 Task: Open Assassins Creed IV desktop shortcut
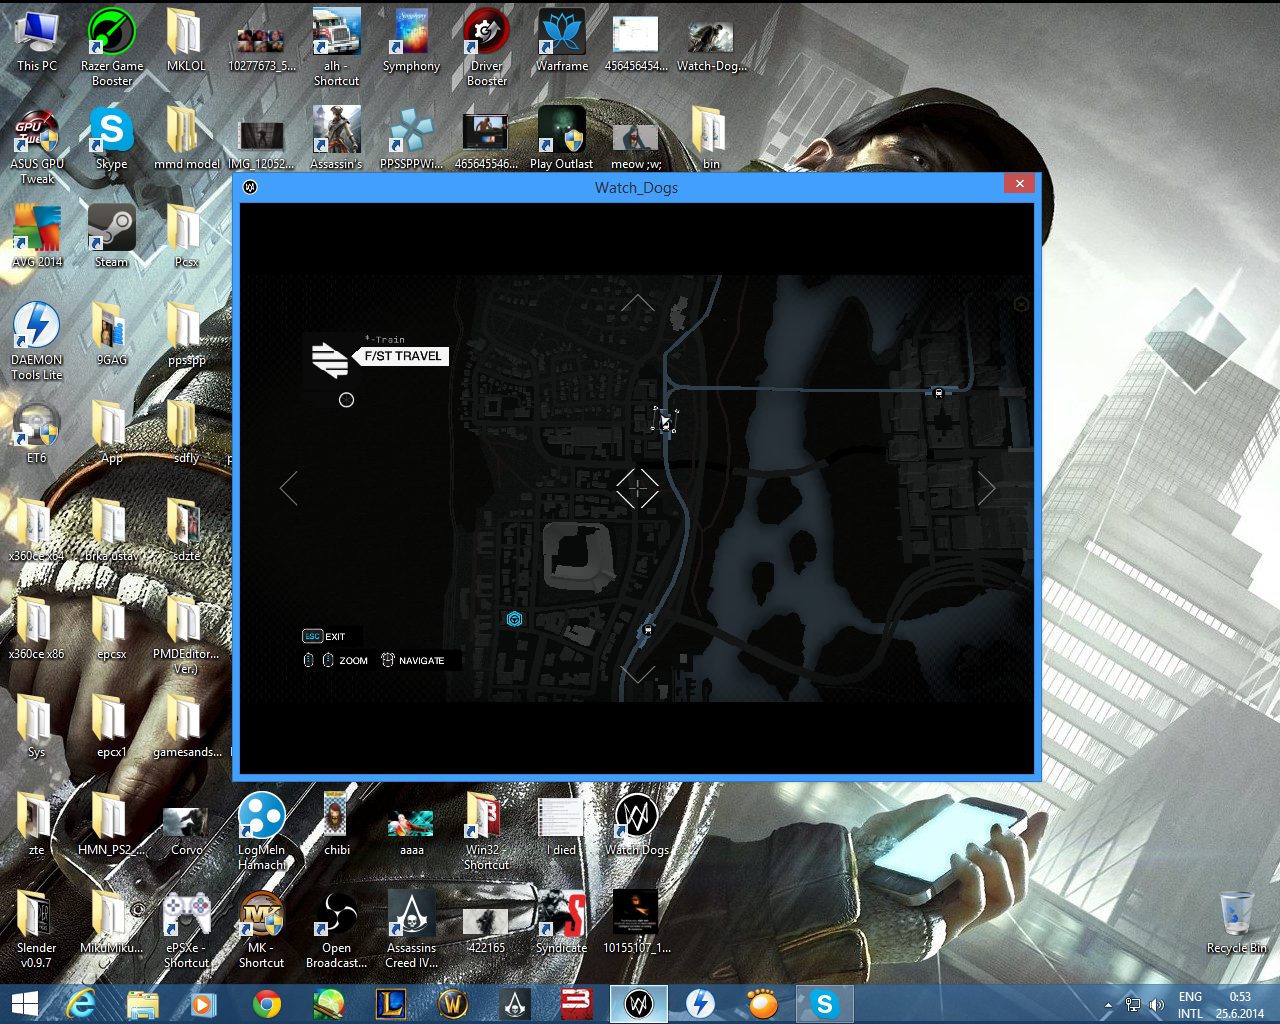point(412,930)
